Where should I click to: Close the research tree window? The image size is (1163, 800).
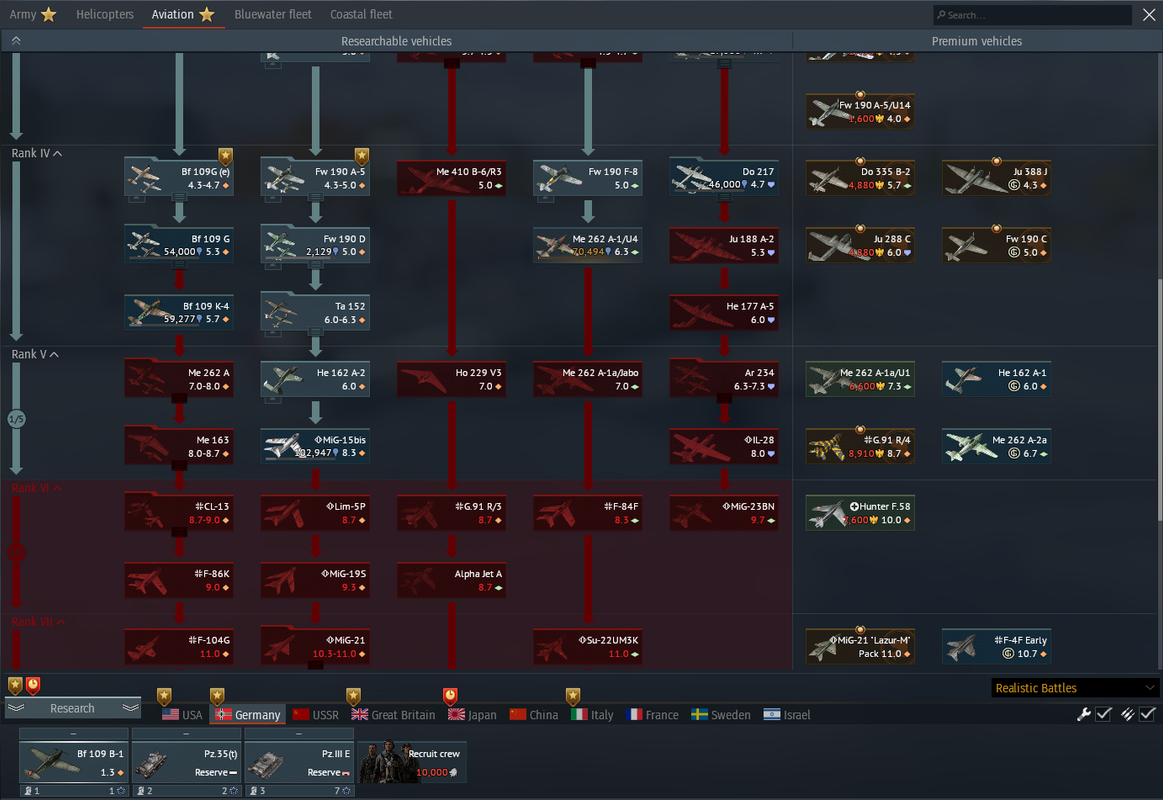pos(1149,15)
